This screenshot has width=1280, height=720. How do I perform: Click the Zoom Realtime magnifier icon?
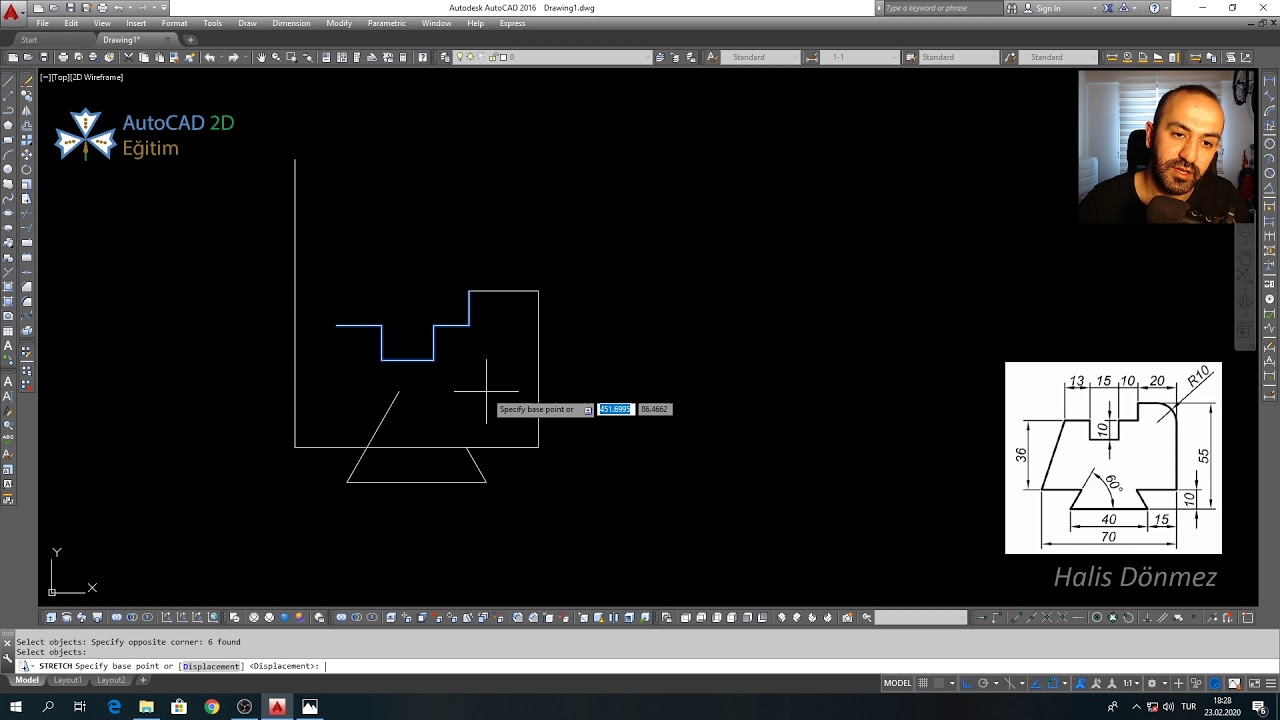point(276,57)
